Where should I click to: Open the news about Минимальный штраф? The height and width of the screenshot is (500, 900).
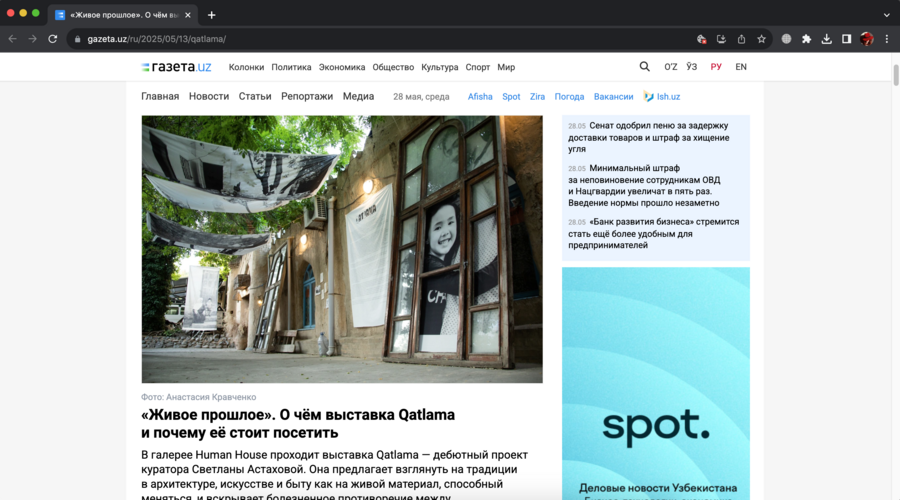(645, 185)
